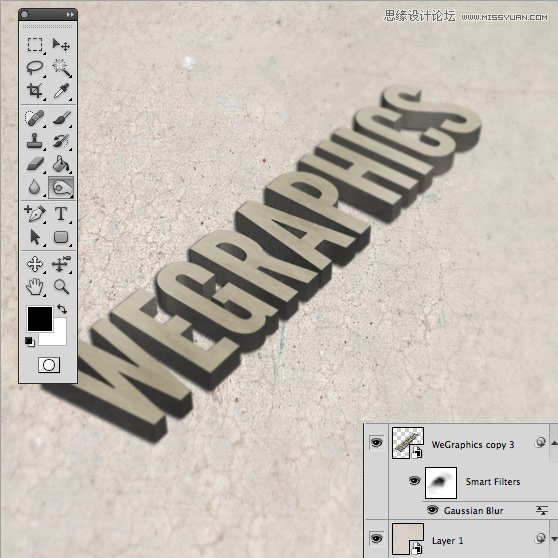
Task: Select the Lasso tool
Action: click(x=35, y=68)
